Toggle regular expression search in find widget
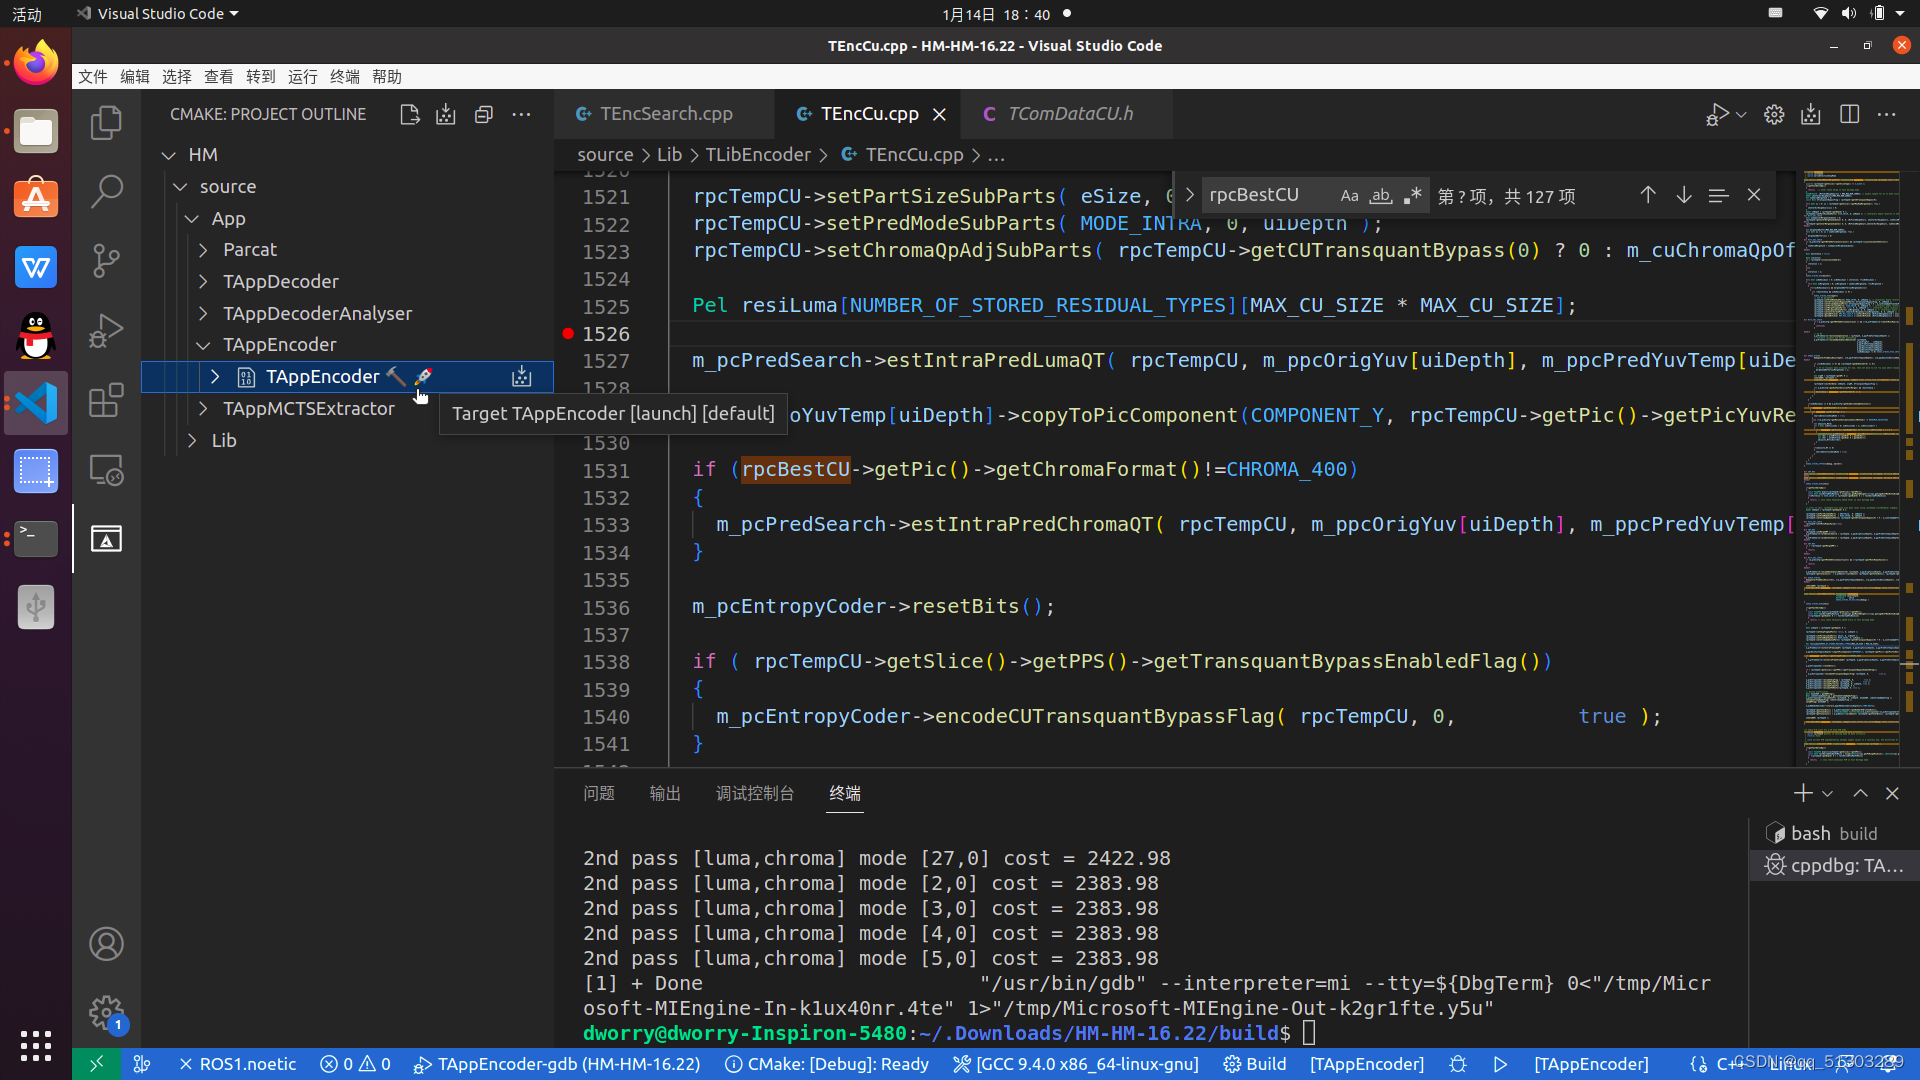This screenshot has width=1920, height=1080. pyautogui.click(x=1412, y=196)
